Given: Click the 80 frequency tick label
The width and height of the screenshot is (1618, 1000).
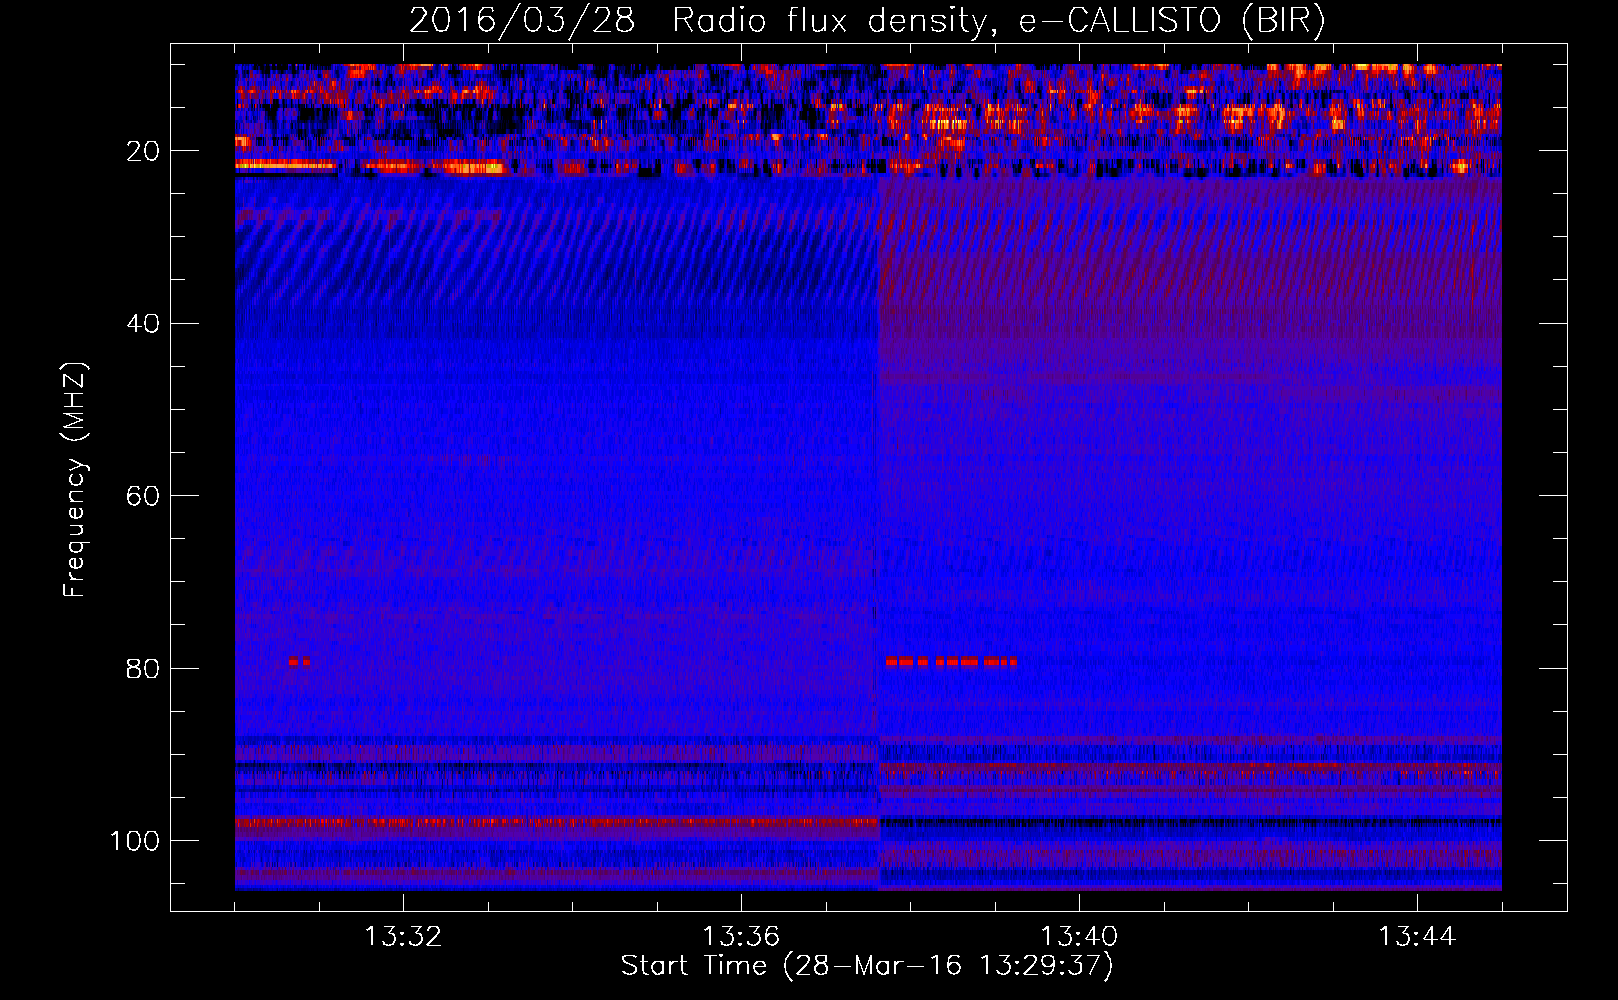Looking at the screenshot, I should point(143,669).
